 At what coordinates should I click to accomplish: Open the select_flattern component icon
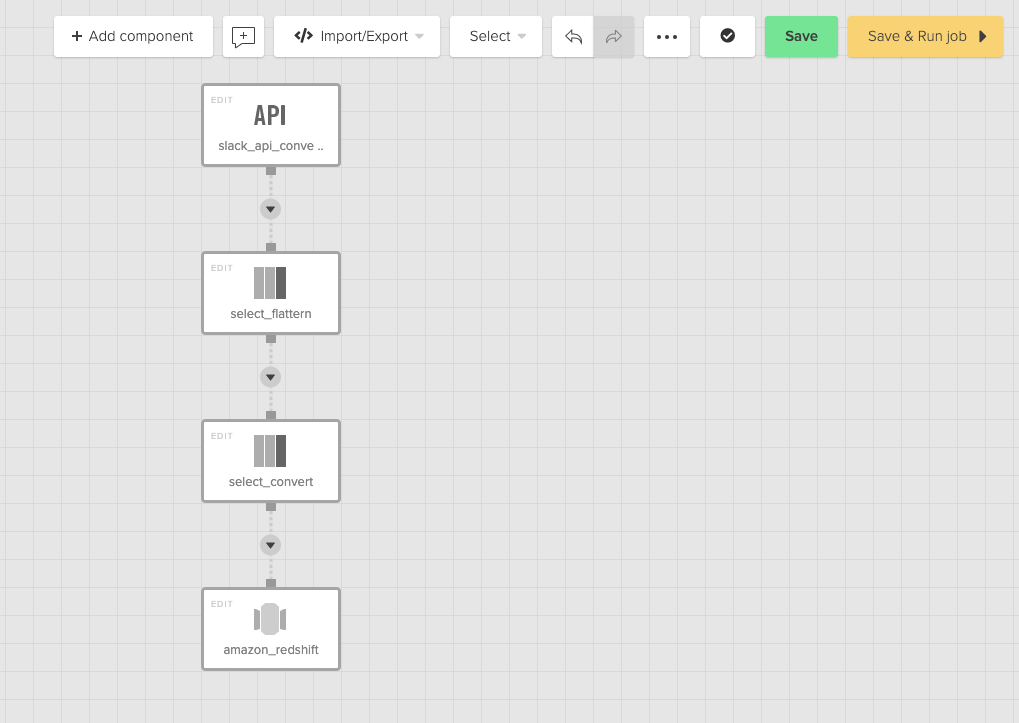coord(270,283)
